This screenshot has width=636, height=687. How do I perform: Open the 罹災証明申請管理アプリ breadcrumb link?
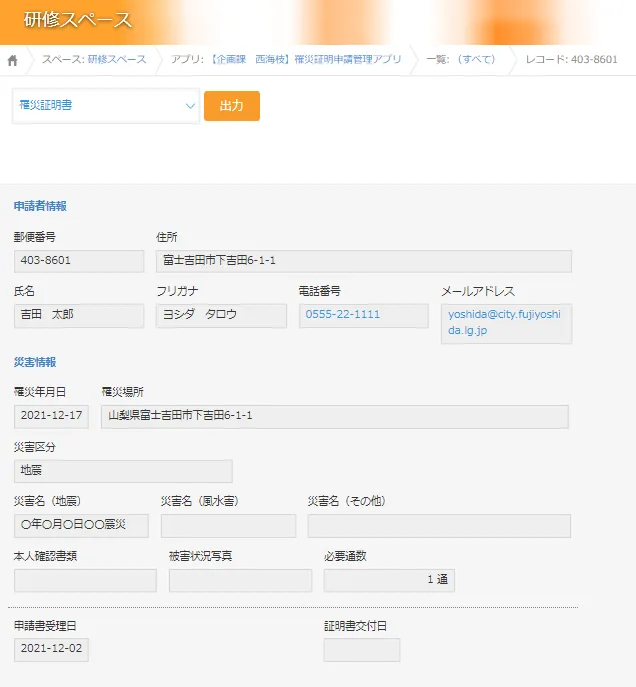(286, 60)
